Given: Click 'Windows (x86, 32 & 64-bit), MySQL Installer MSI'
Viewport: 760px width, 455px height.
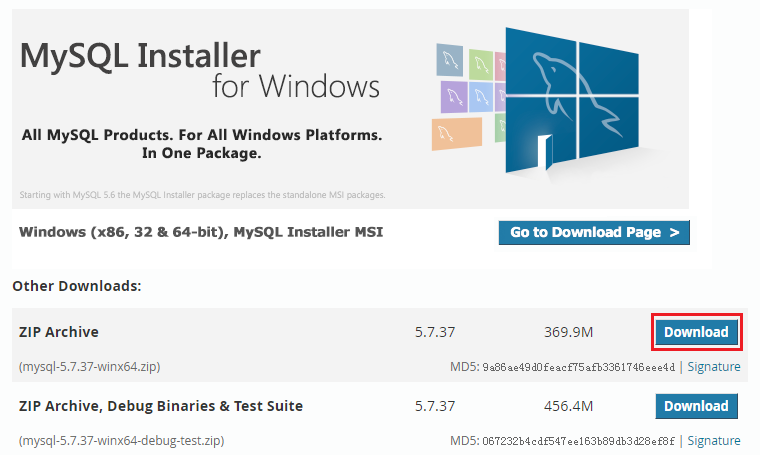Looking at the screenshot, I should pos(201,233).
